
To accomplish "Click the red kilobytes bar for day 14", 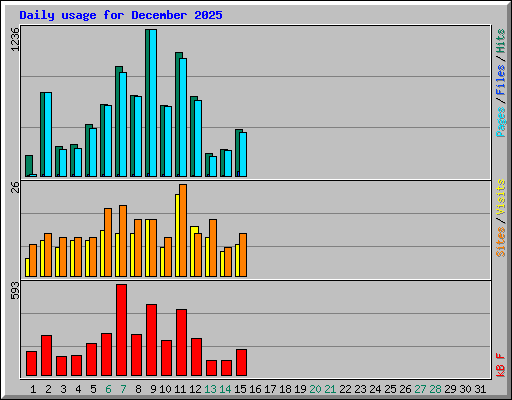I will point(226,368).
